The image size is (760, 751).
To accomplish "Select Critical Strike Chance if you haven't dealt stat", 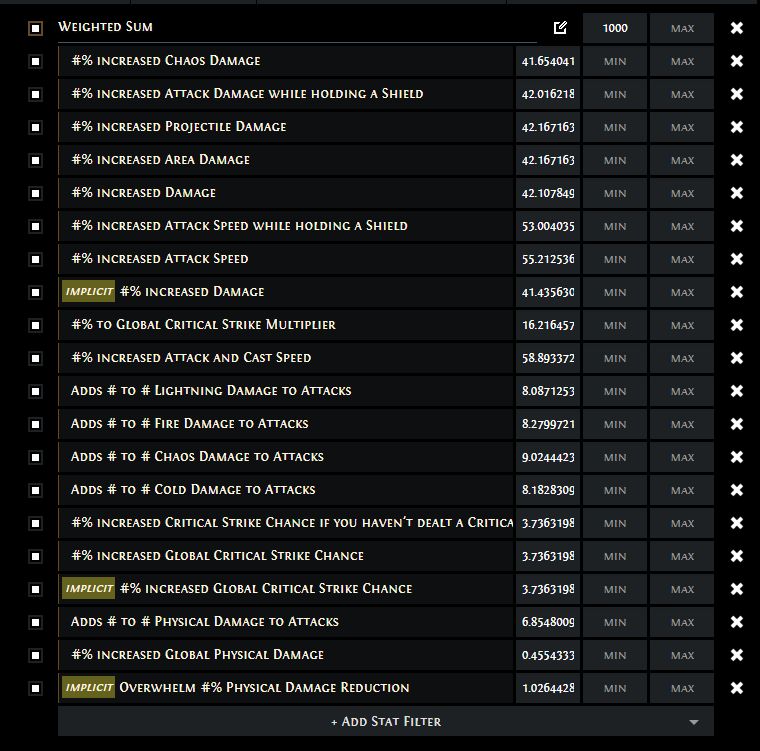I will tap(292, 522).
